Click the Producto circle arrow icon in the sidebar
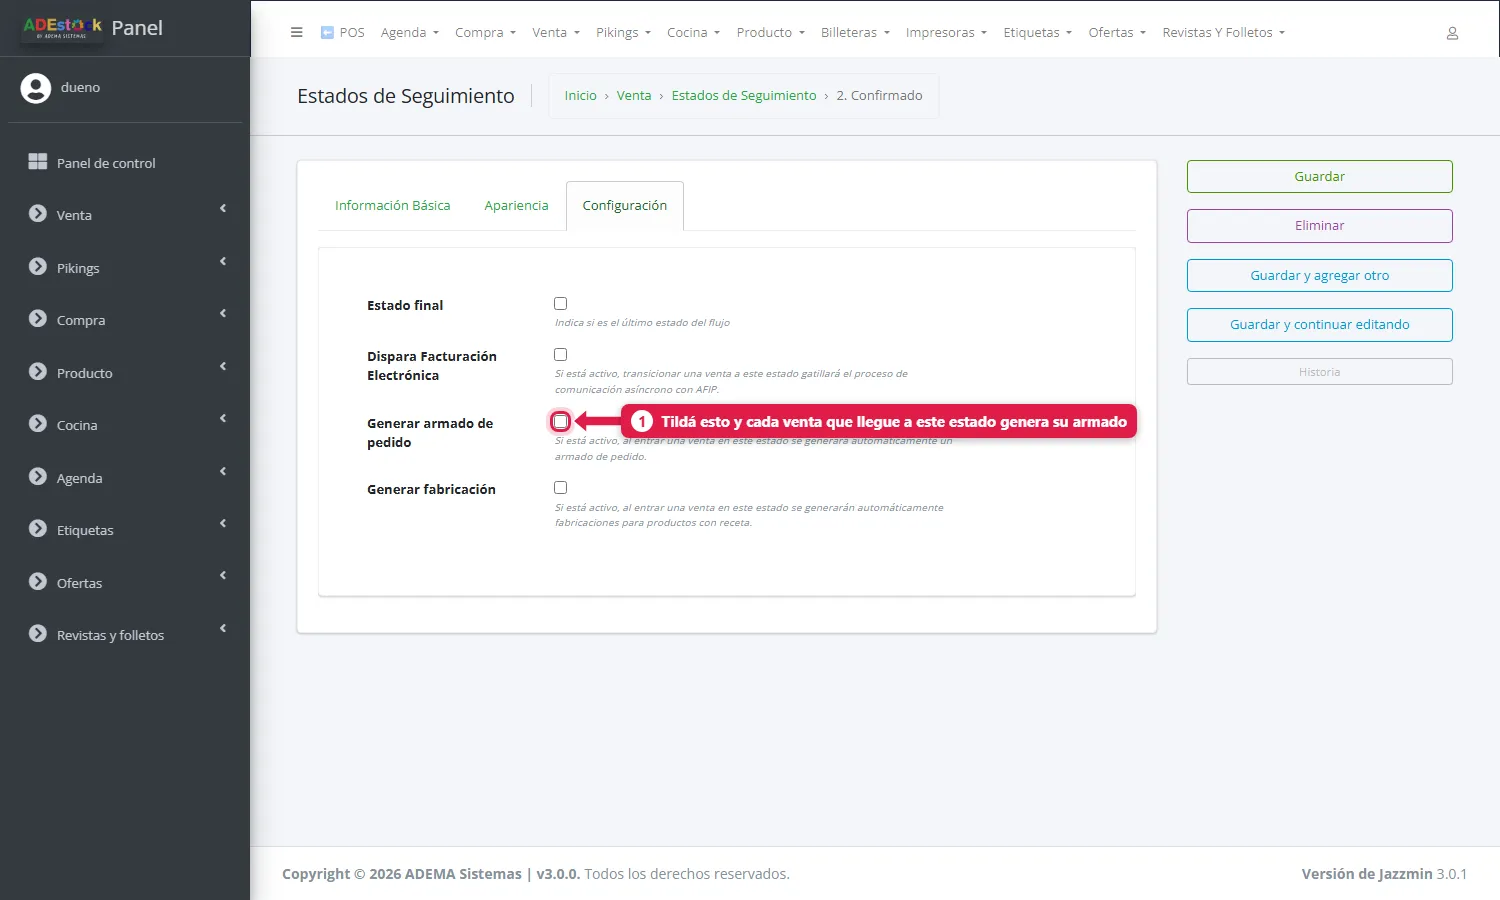1500x900 pixels. point(38,372)
